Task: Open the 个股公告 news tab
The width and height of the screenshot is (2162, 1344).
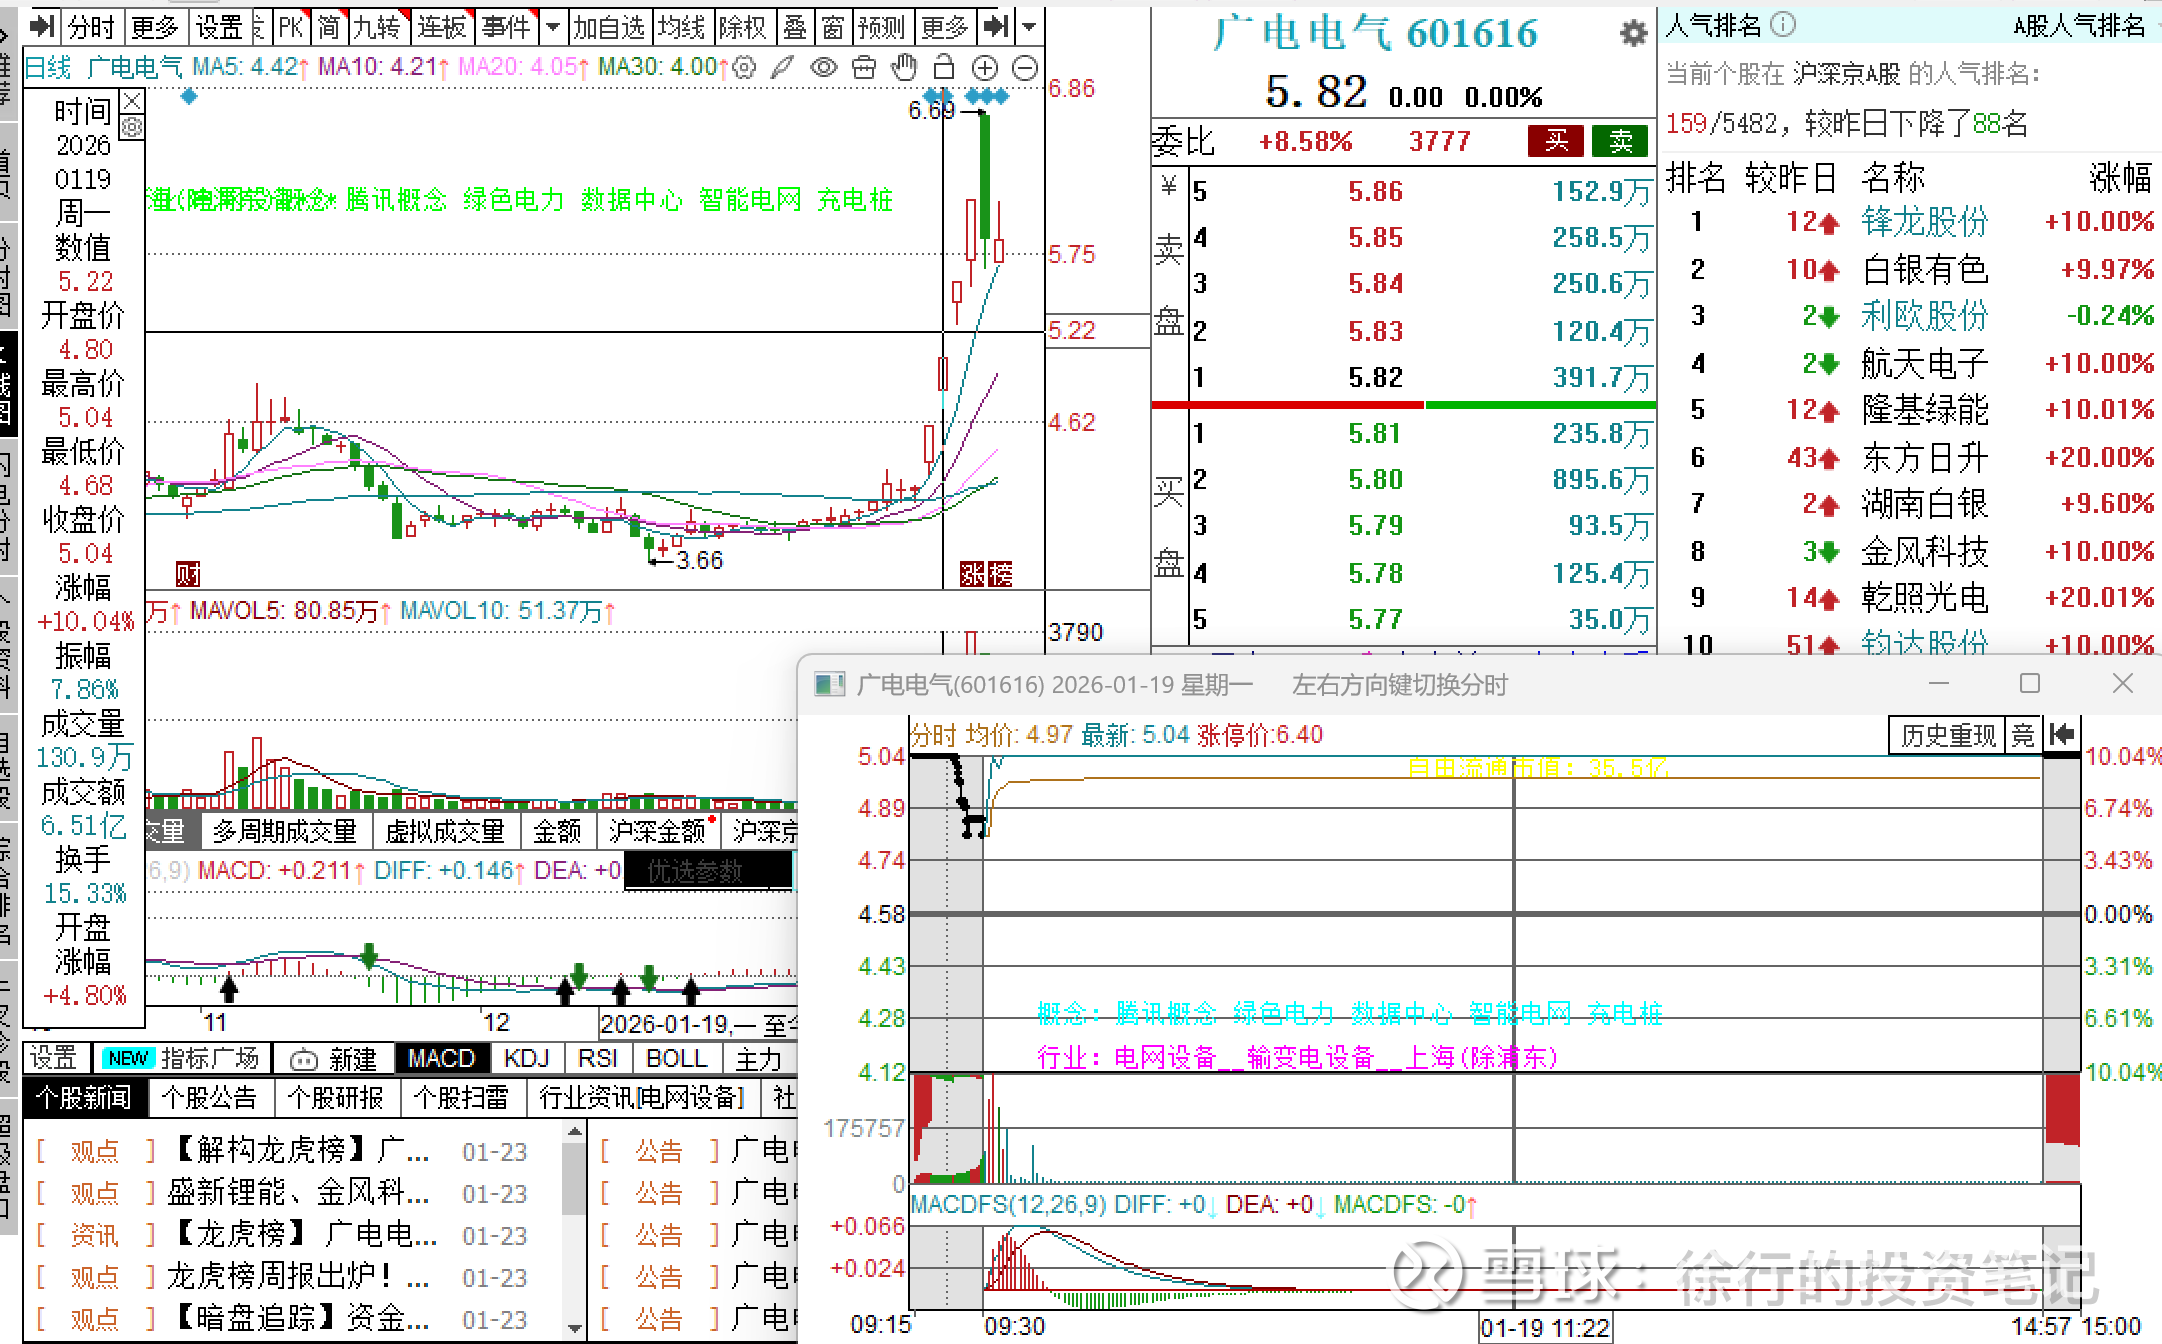Action: click(x=209, y=1098)
